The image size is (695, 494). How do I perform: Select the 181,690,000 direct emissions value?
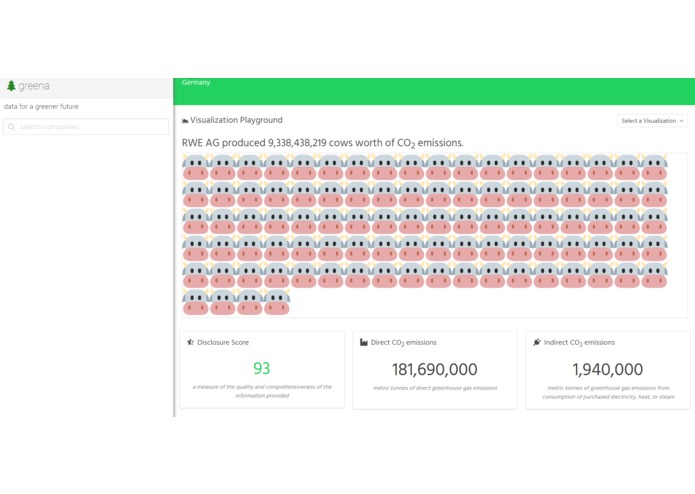(x=434, y=369)
